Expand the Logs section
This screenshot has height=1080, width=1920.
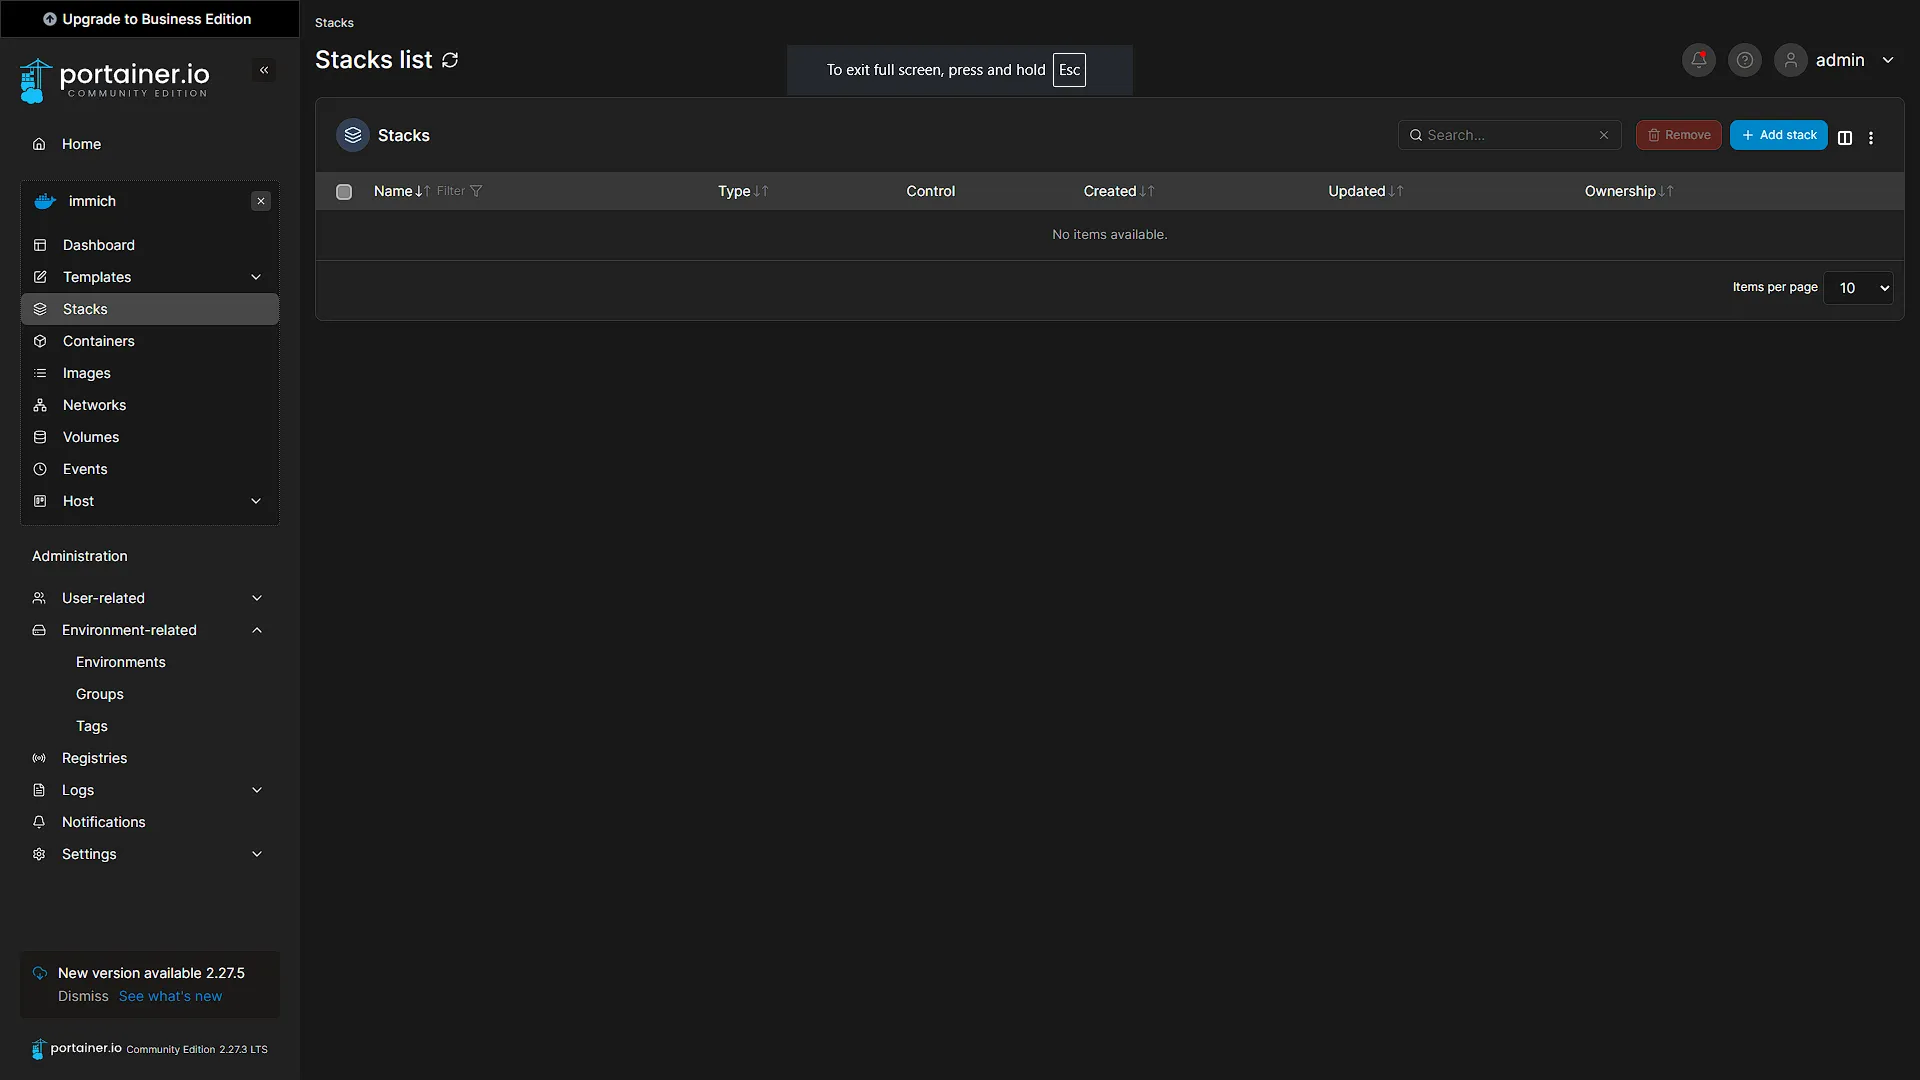[x=257, y=790]
